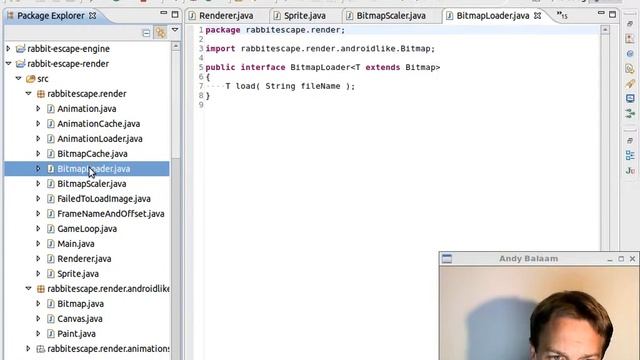The width and height of the screenshot is (640, 360).
Task: Open the Ant/rocket icon view in sidebar
Action: click(630, 84)
